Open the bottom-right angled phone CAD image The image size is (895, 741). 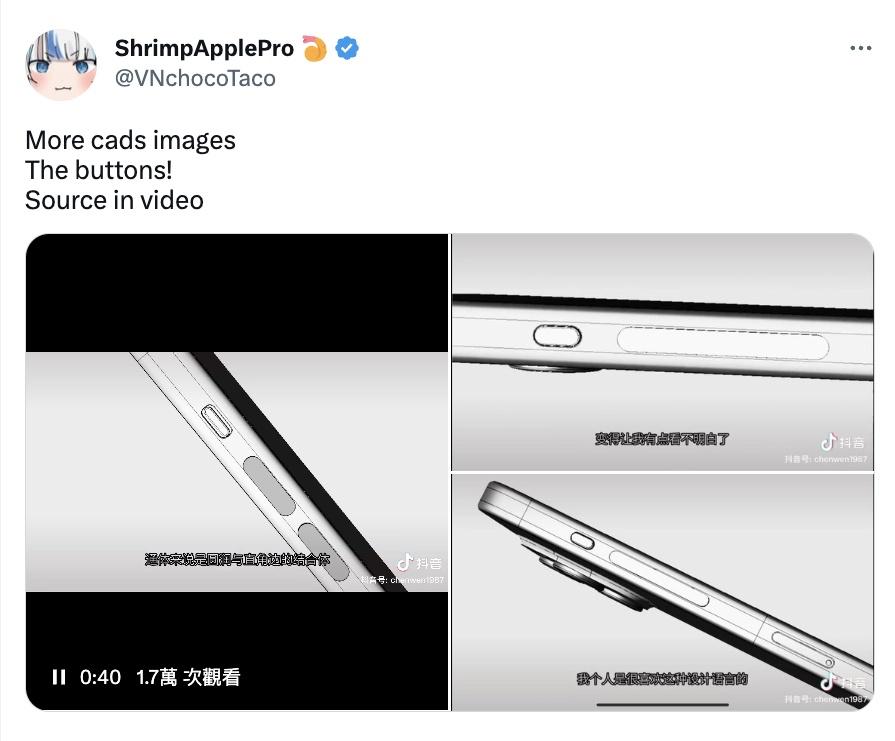pos(663,593)
